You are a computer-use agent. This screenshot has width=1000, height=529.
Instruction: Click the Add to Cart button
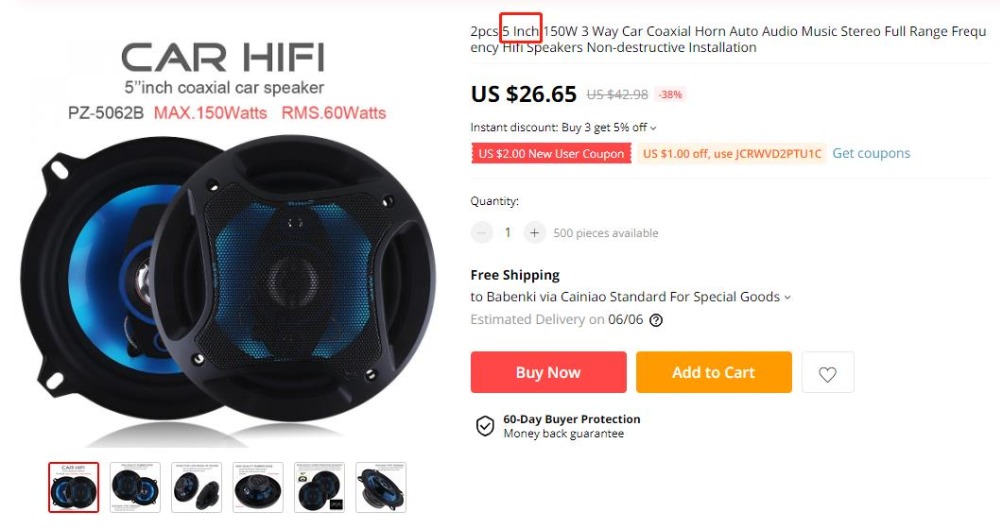point(714,372)
